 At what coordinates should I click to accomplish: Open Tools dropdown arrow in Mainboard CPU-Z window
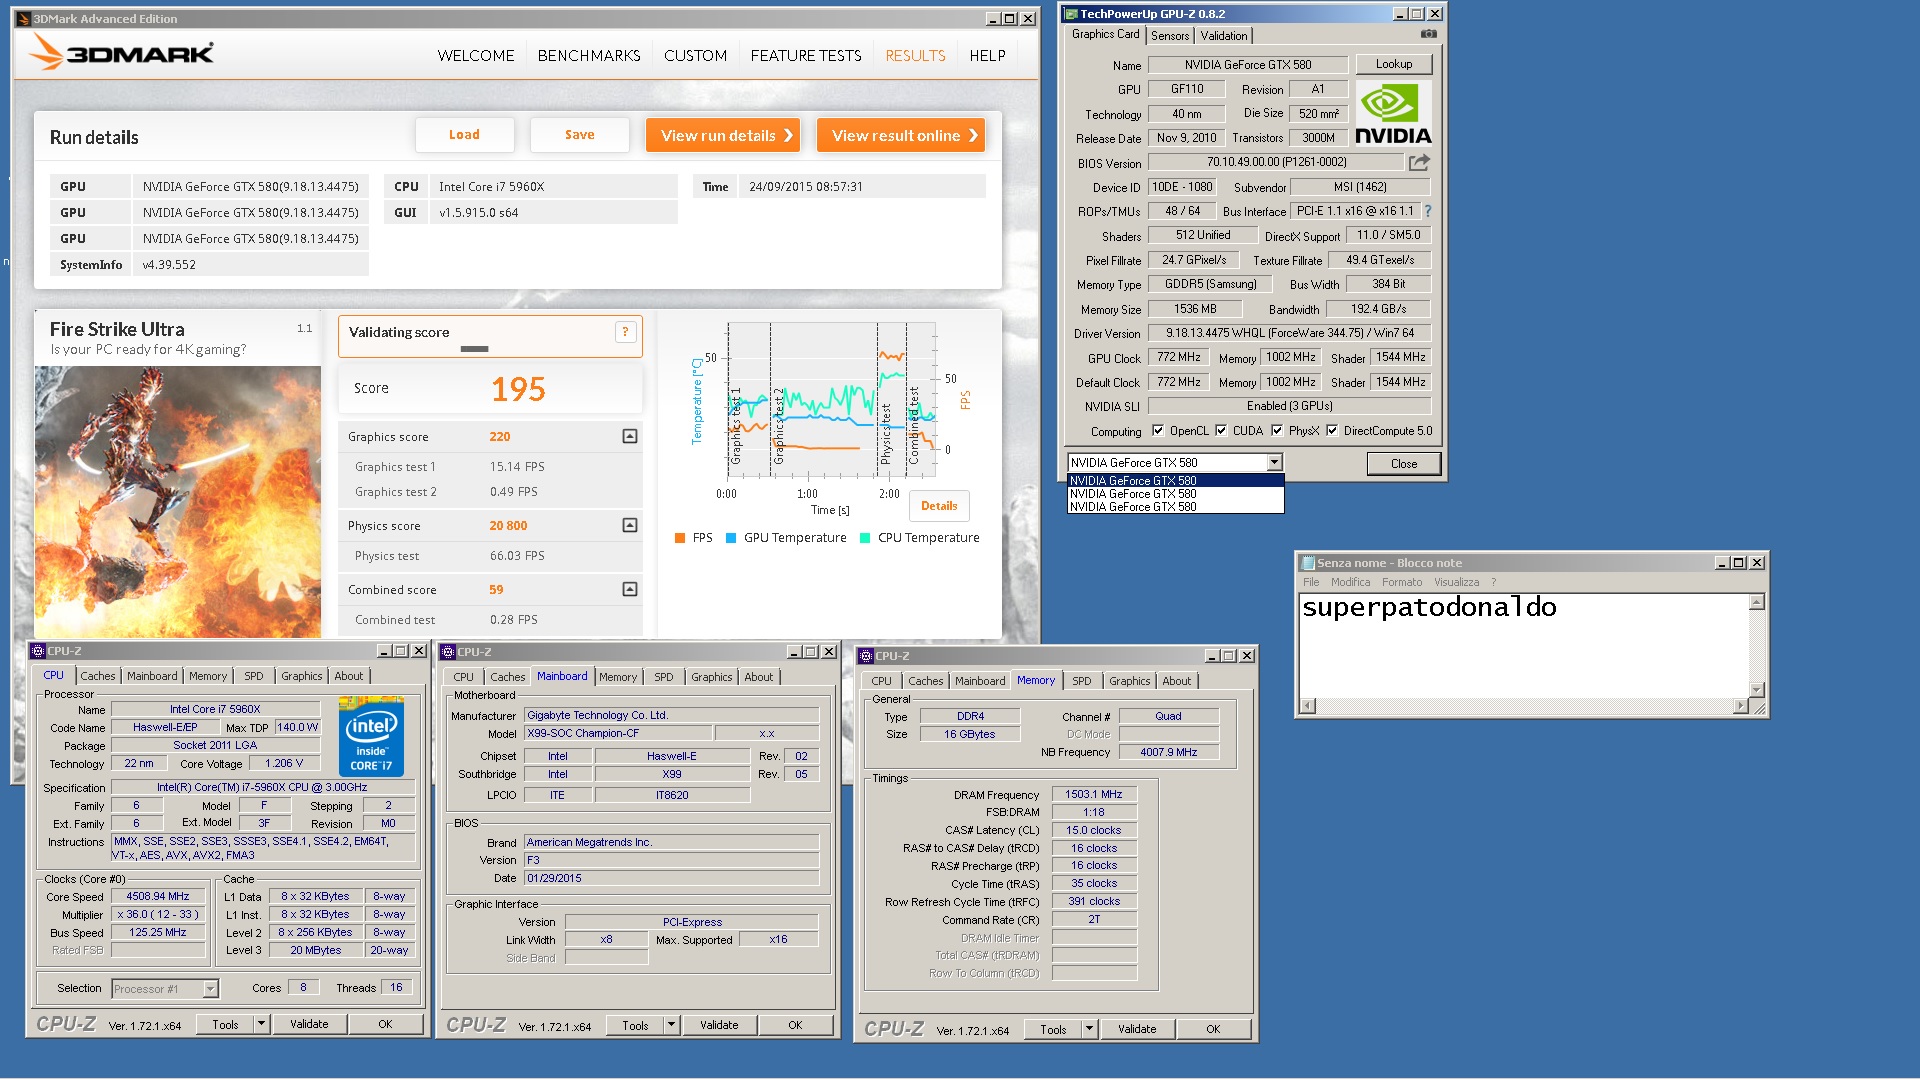(671, 1025)
